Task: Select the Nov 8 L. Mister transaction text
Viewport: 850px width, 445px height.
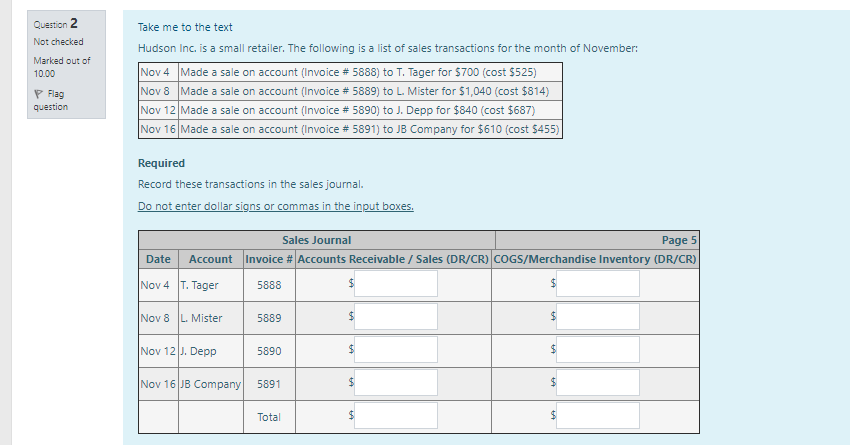Action: coord(364,91)
